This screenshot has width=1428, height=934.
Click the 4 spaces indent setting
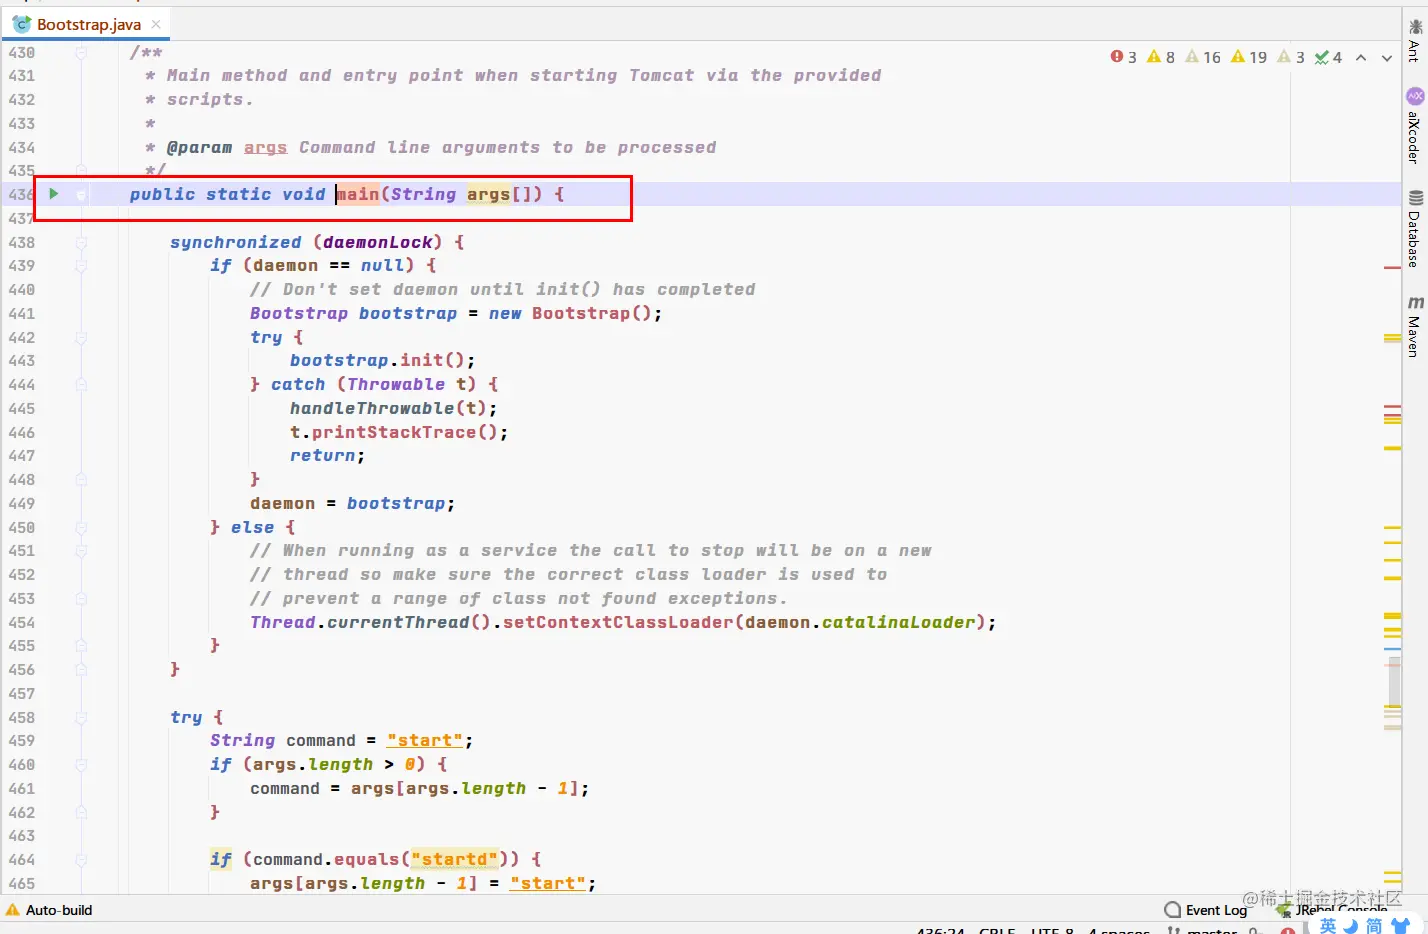click(1119, 930)
